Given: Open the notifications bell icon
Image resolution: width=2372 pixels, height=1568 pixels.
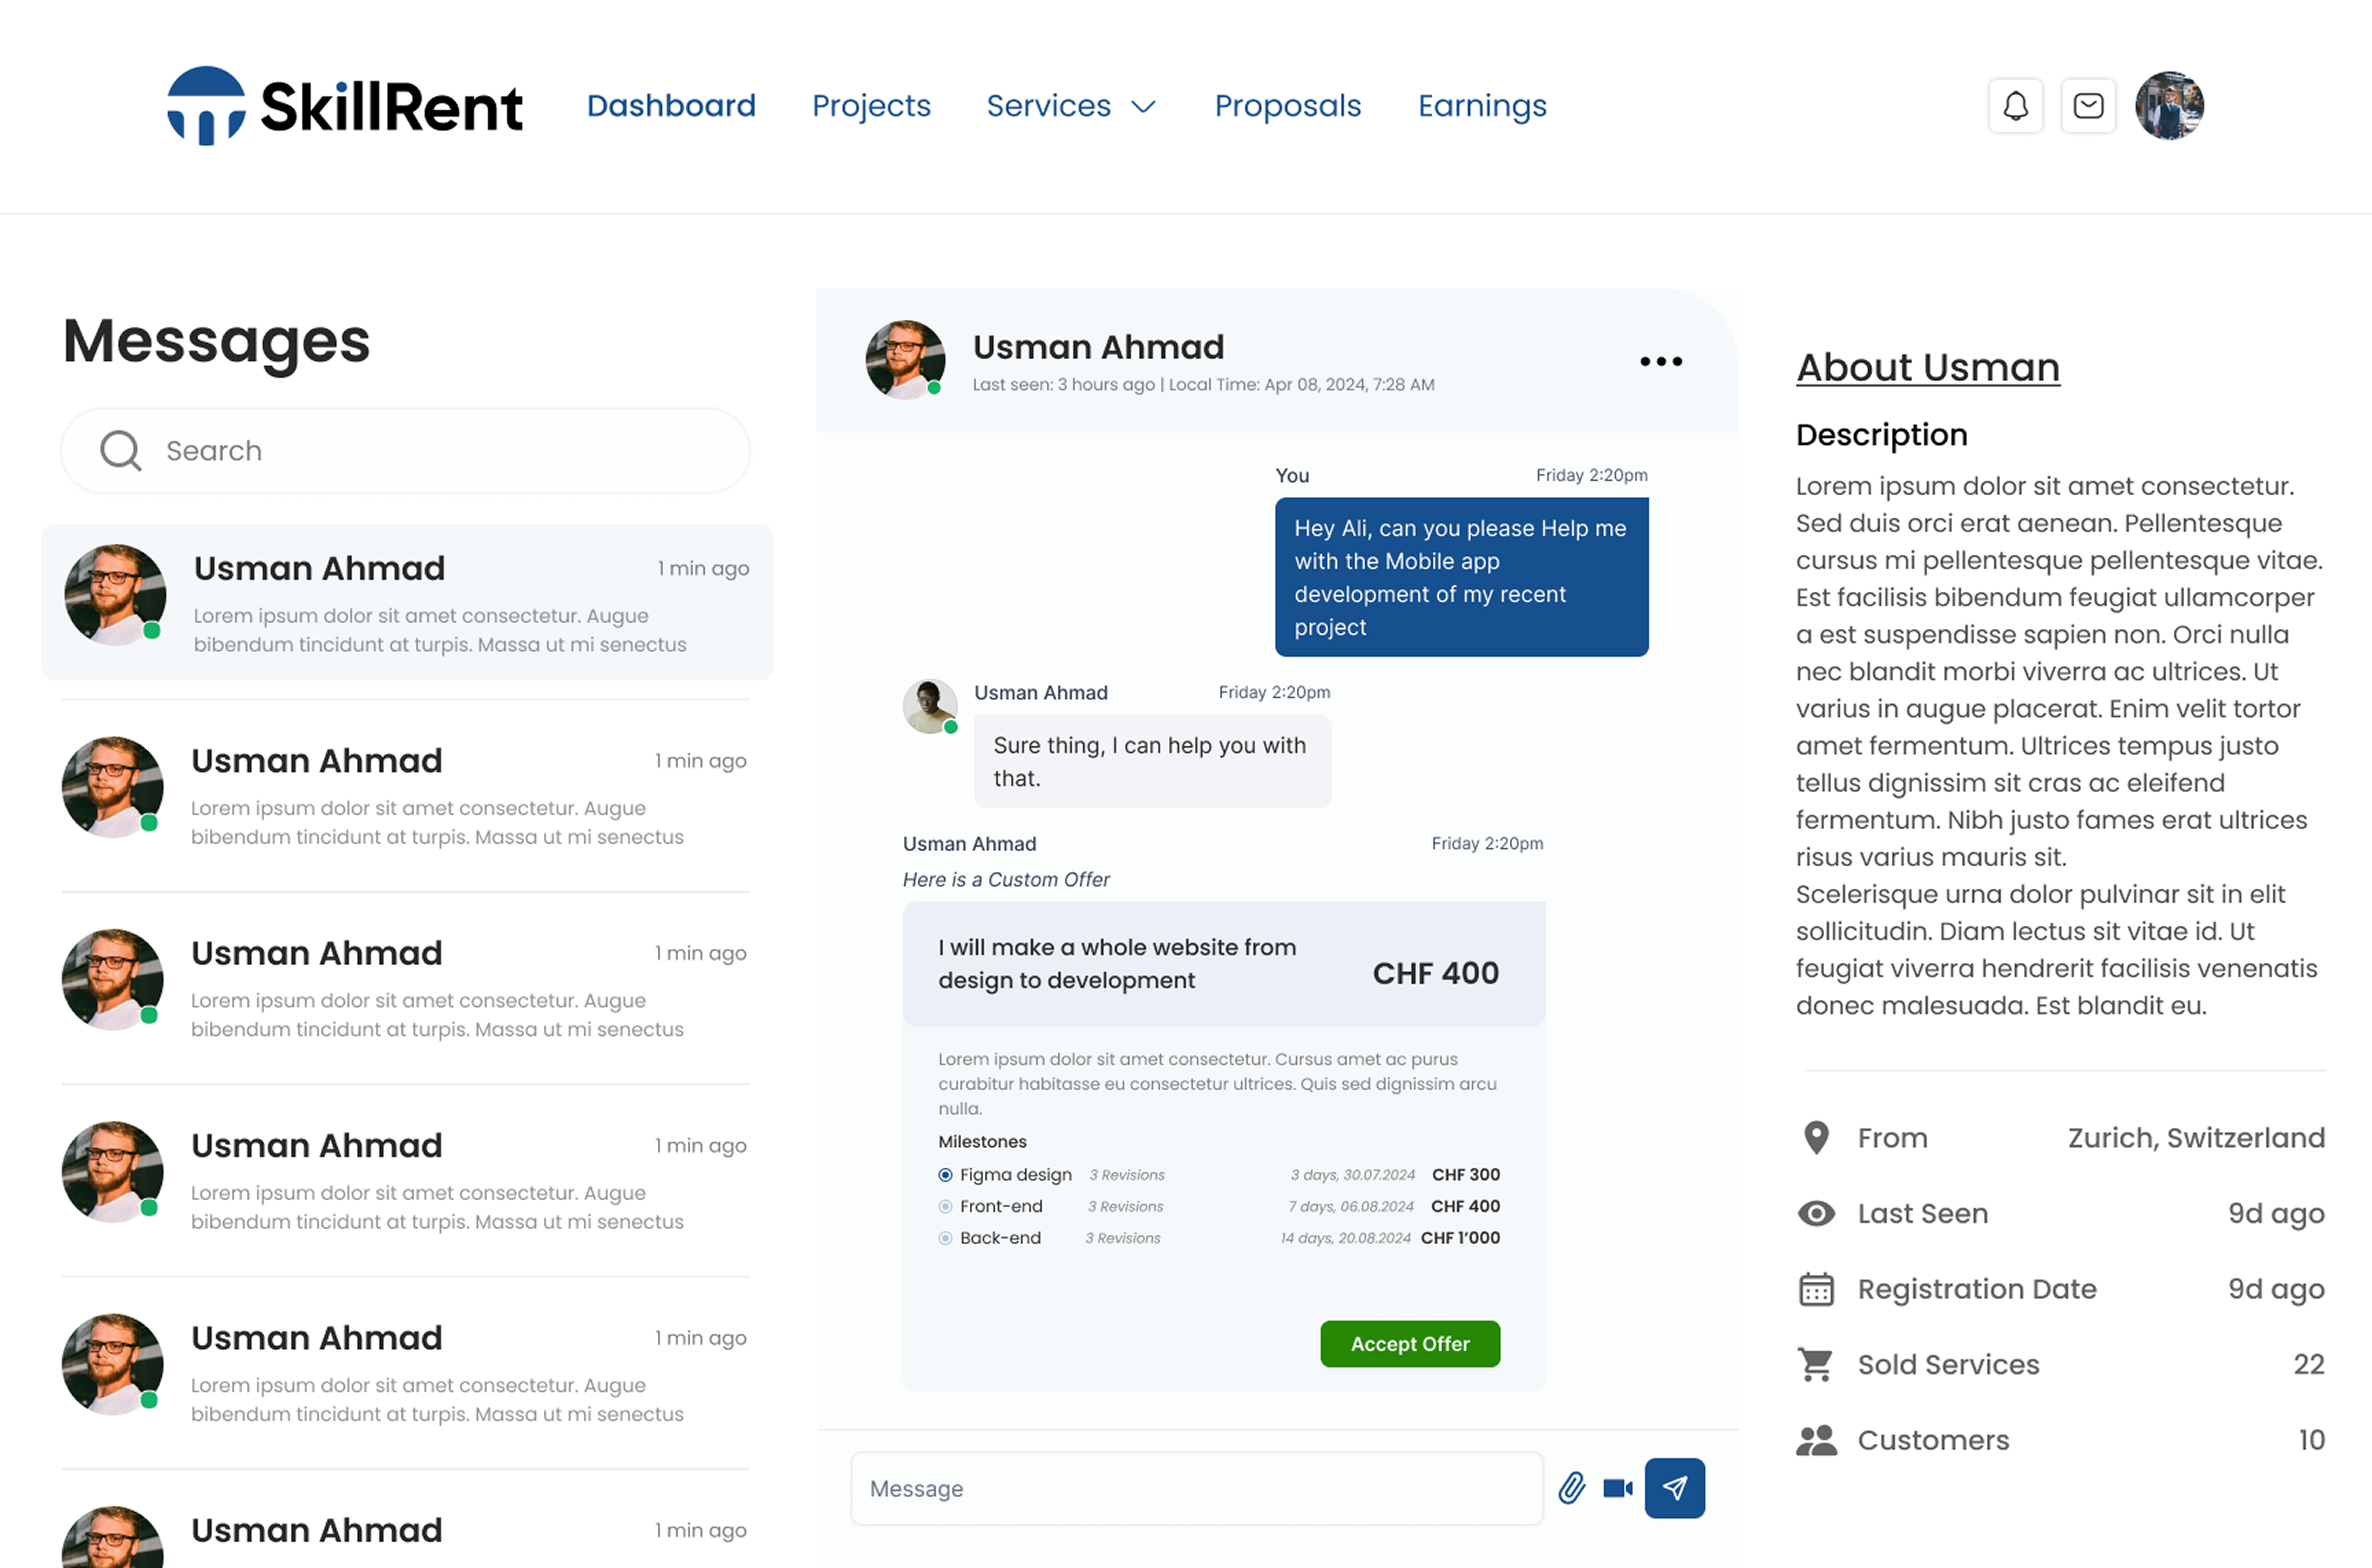Looking at the screenshot, I should pyautogui.click(x=2015, y=106).
